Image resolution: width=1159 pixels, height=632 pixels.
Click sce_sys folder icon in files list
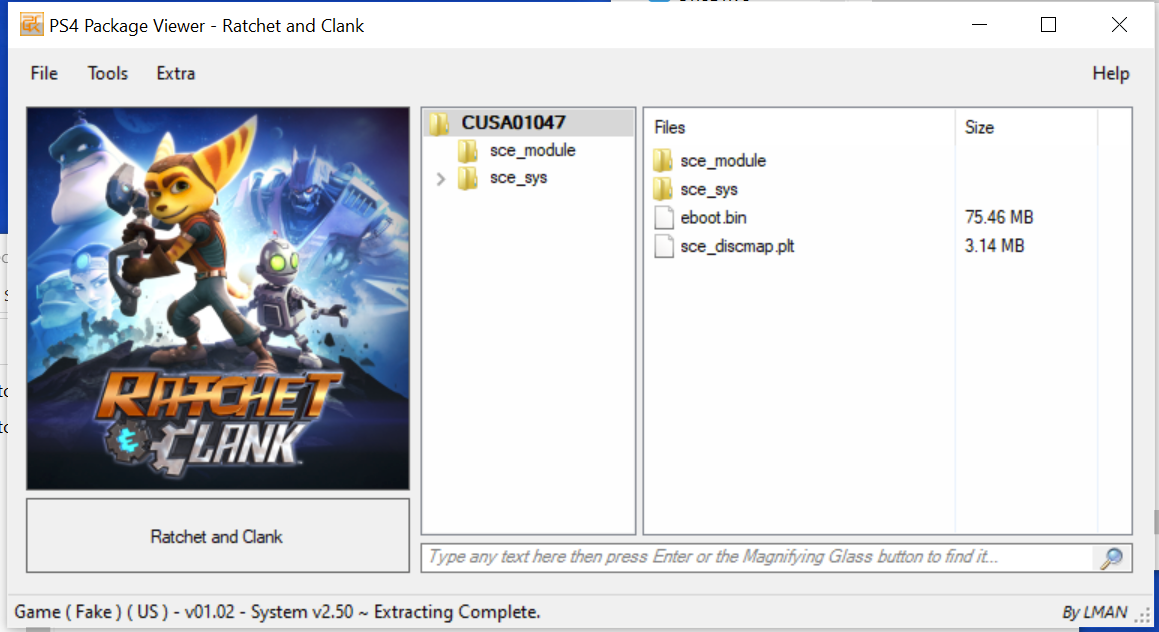tap(663, 189)
